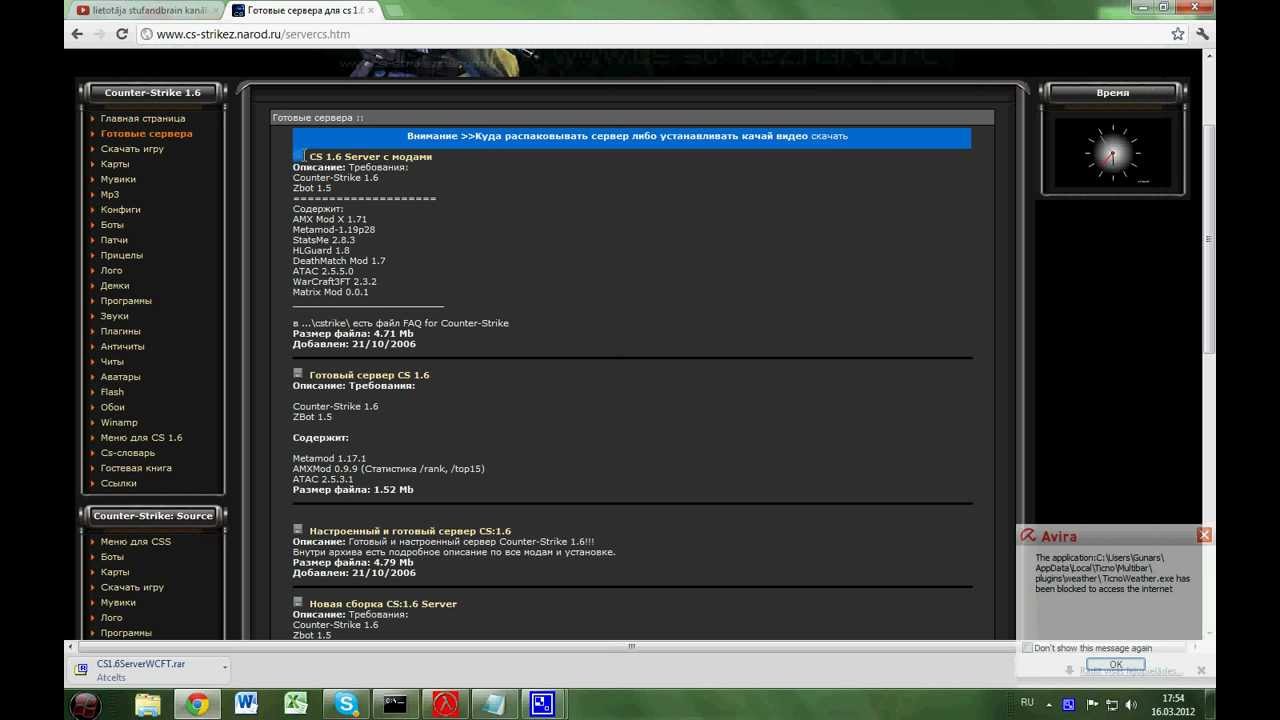The height and width of the screenshot is (720, 1280).
Task: Confirm Avira alert with OK button
Action: click(x=1115, y=665)
